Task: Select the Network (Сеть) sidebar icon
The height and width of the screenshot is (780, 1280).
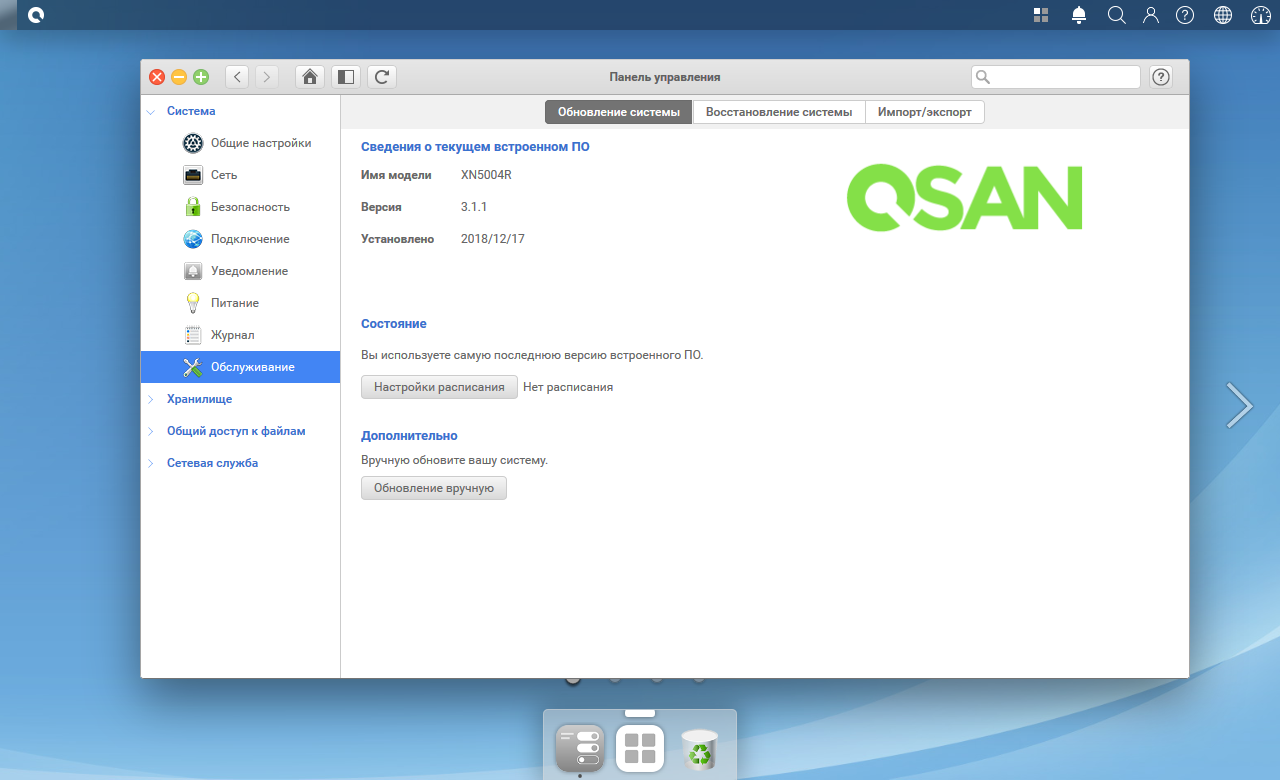Action: point(193,175)
